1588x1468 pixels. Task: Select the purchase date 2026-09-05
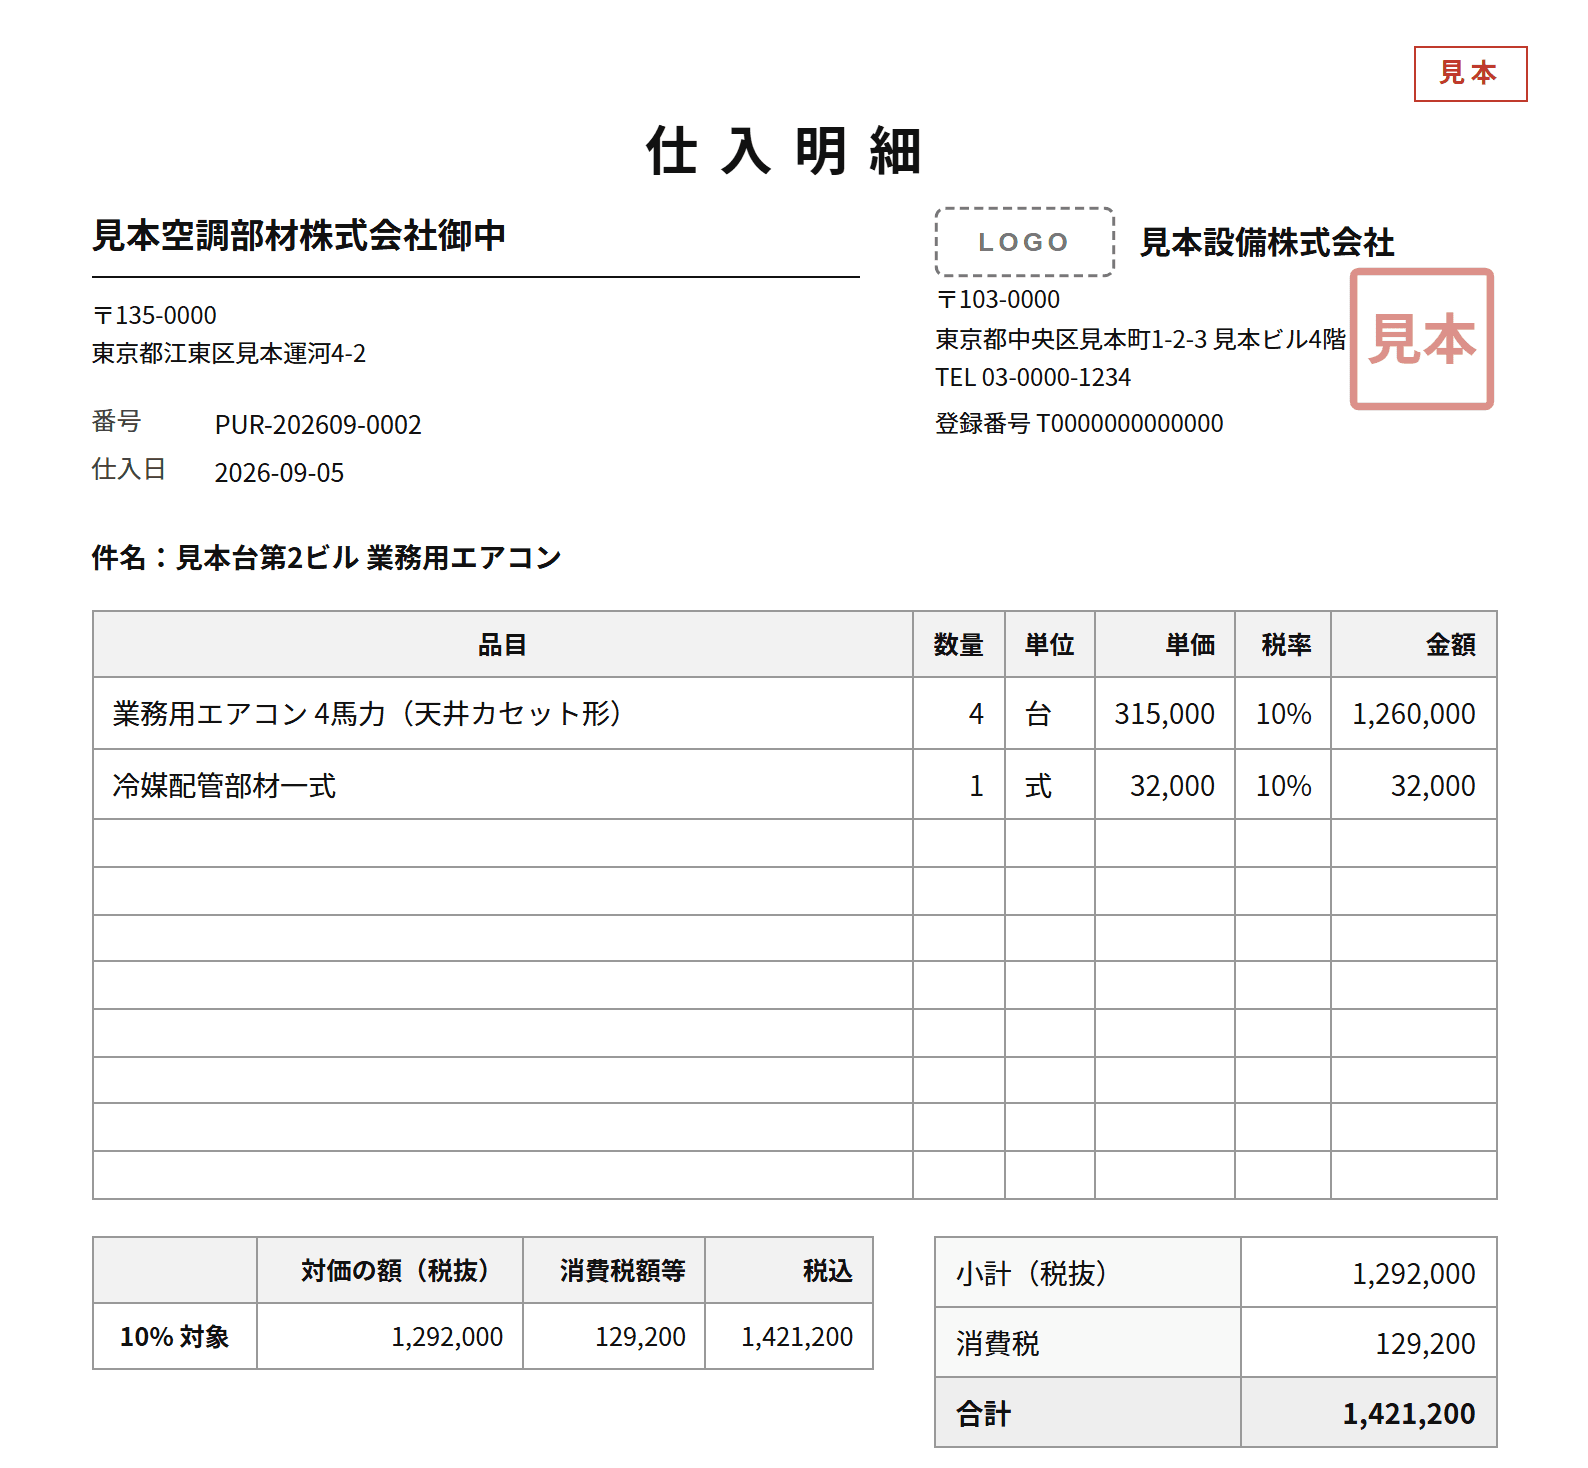pyautogui.click(x=279, y=473)
